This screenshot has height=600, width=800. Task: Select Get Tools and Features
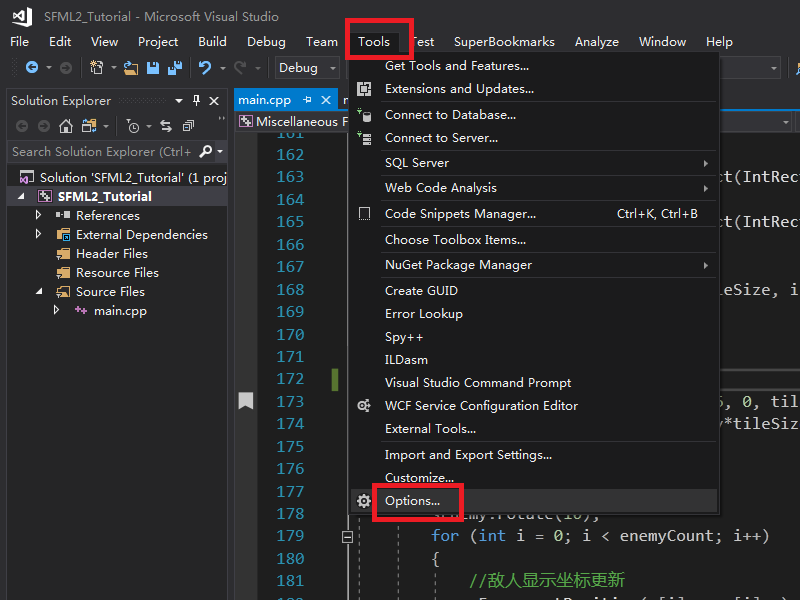(534, 66)
